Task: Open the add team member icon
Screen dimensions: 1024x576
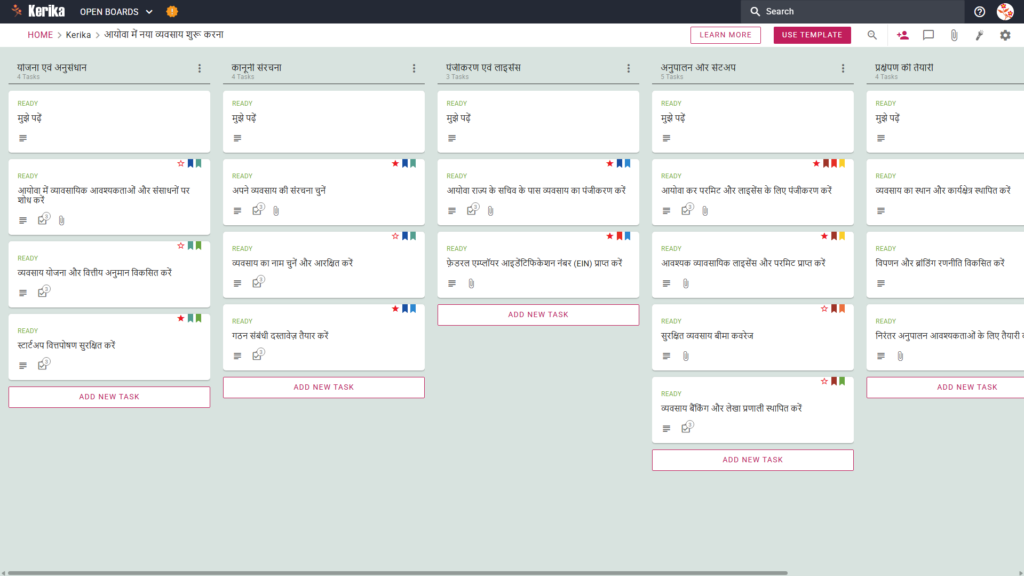Action: tap(903, 35)
